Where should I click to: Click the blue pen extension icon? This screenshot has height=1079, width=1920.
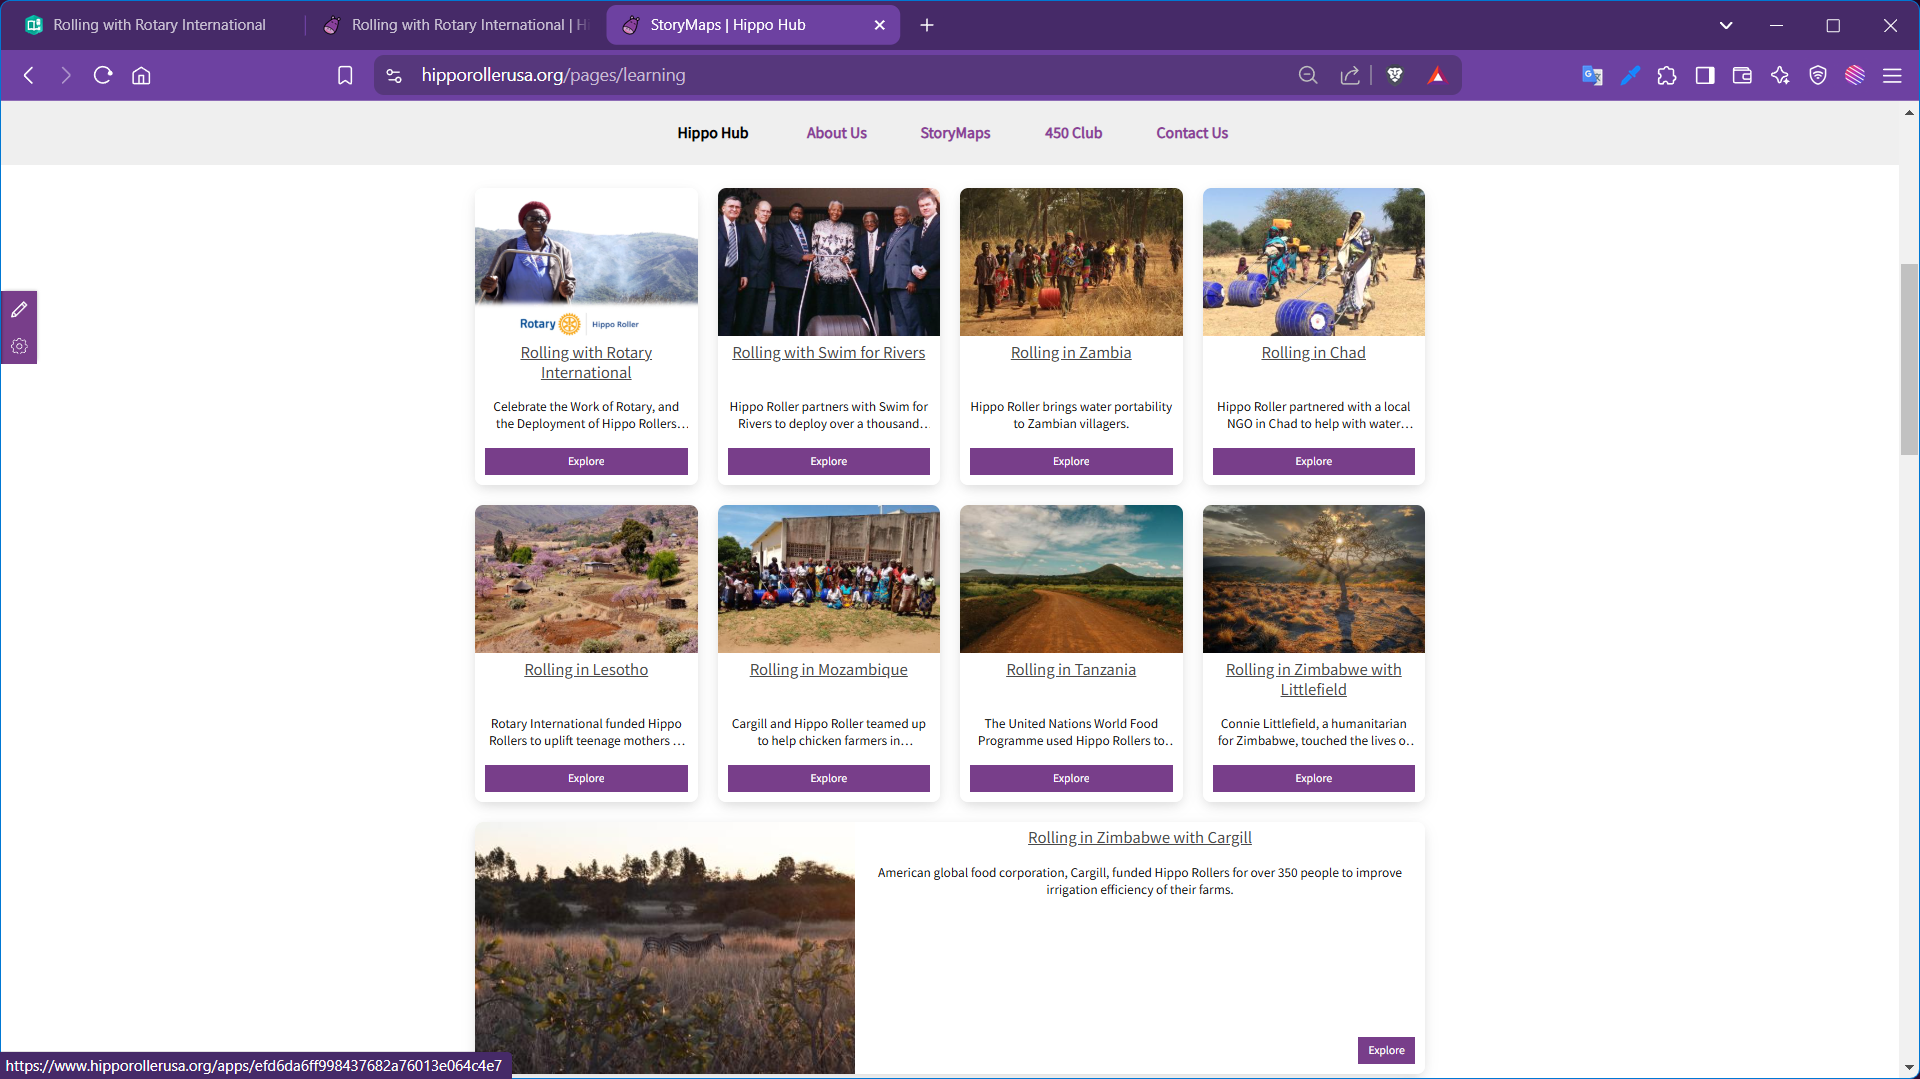(1630, 75)
